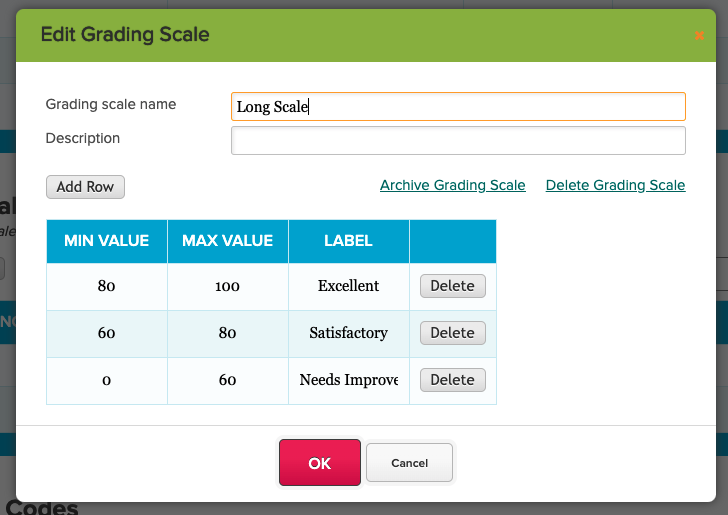Viewport: 728px width, 515px height.
Task: Edit the Needs Improvement max value 60
Action: pyautogui.click(x=228, y=380)
